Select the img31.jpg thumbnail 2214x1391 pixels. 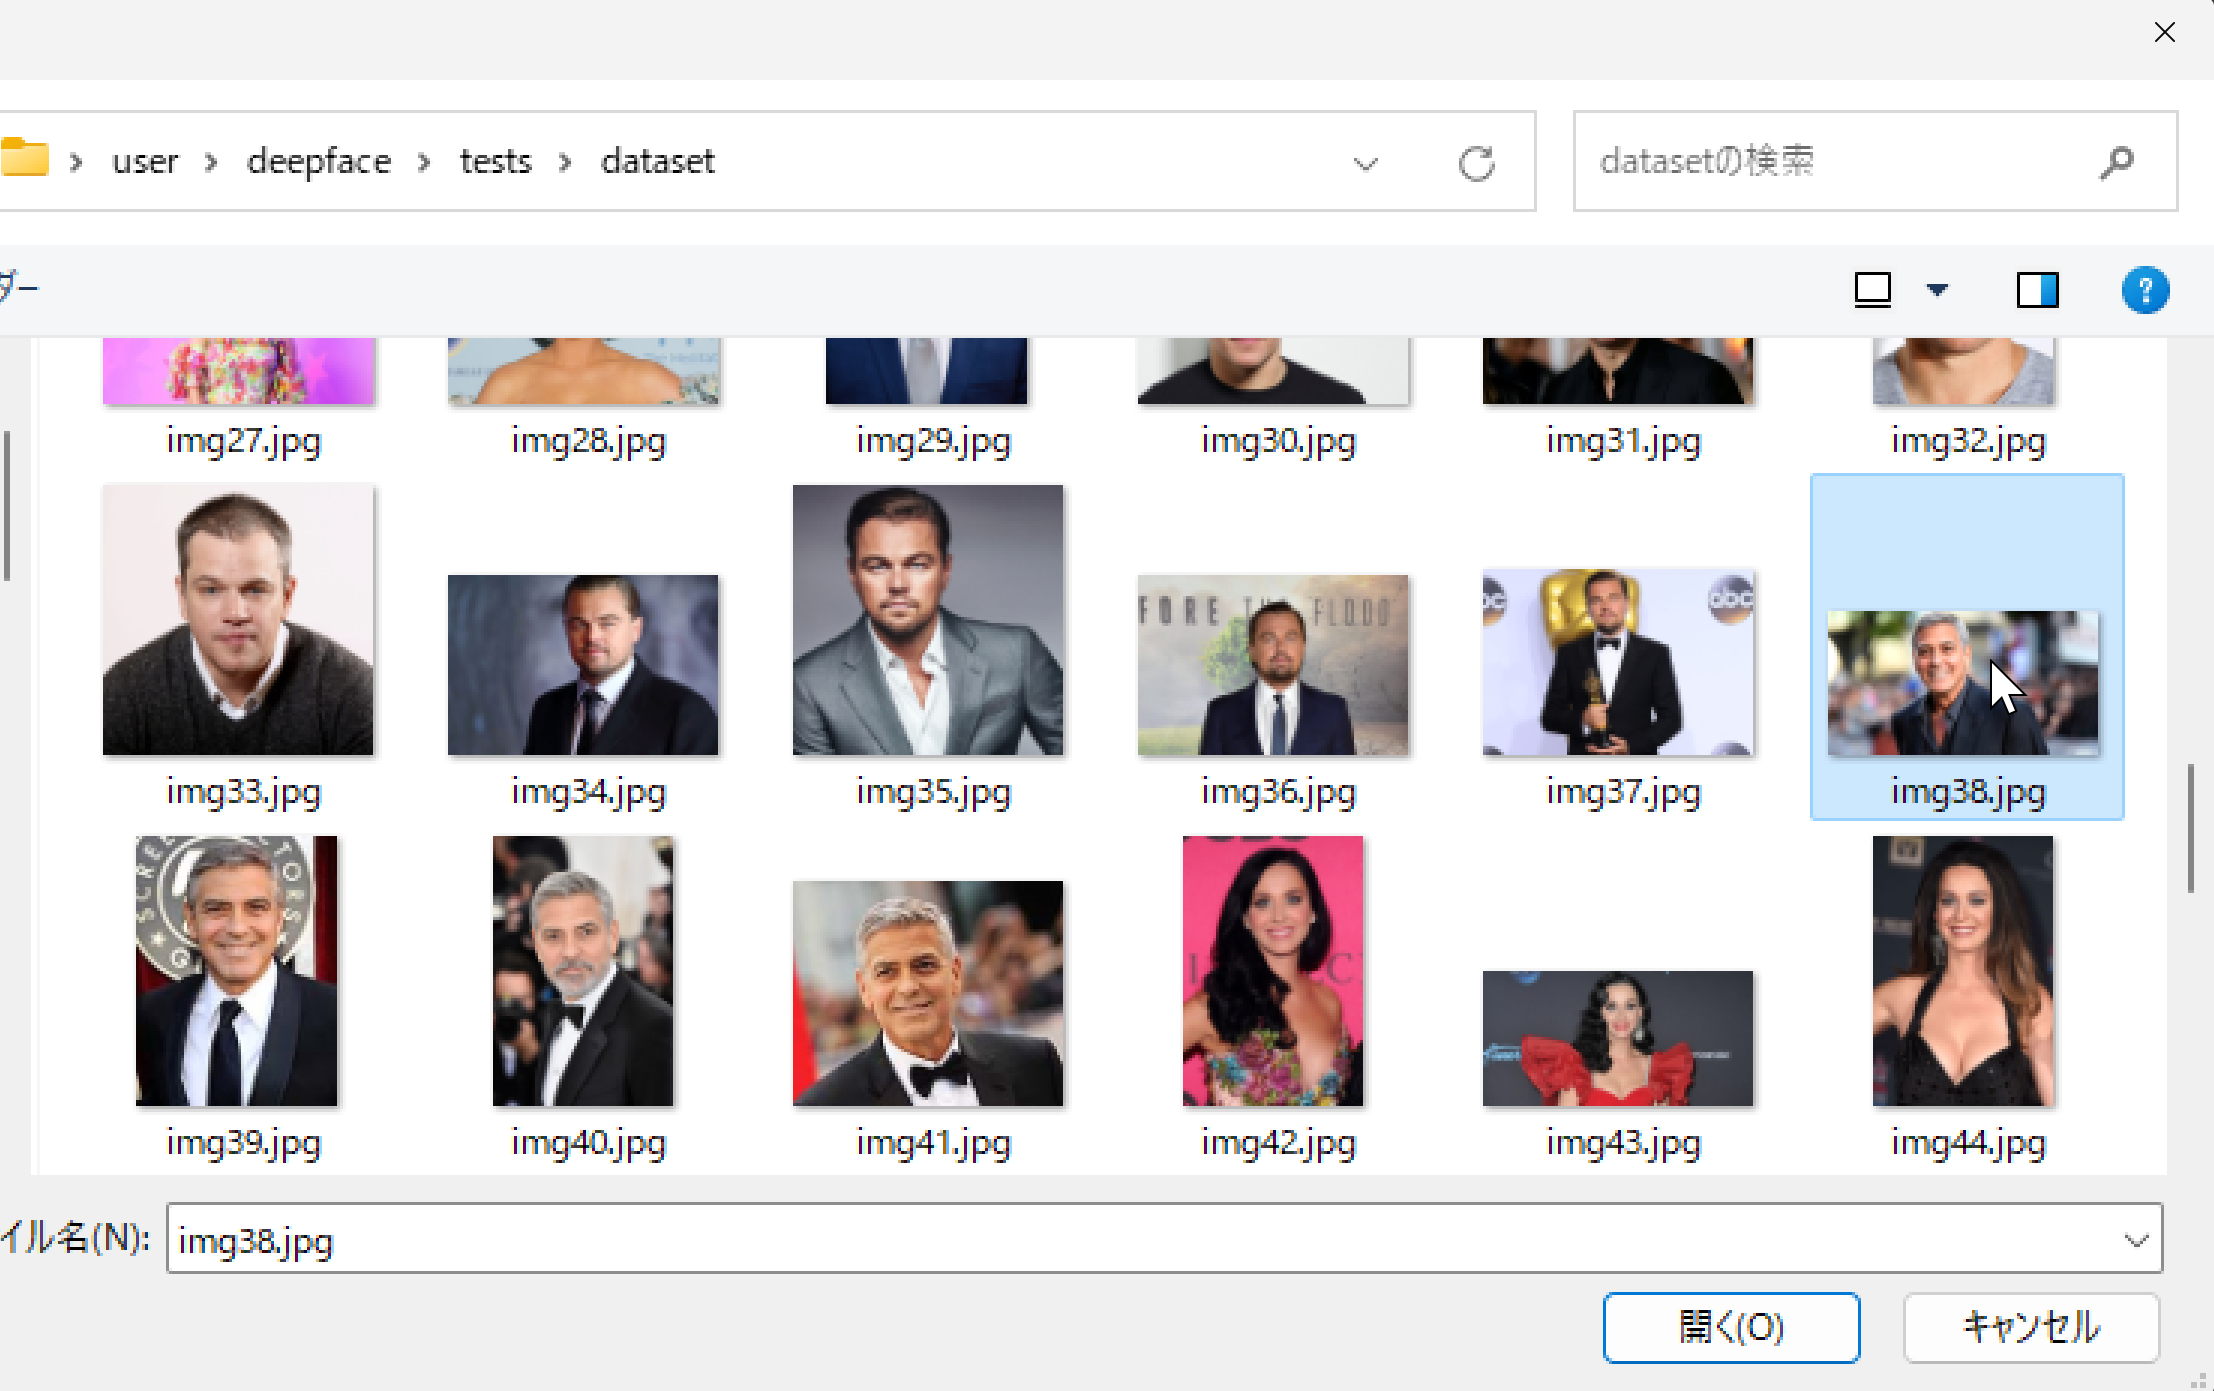(x=1618, y=371)
